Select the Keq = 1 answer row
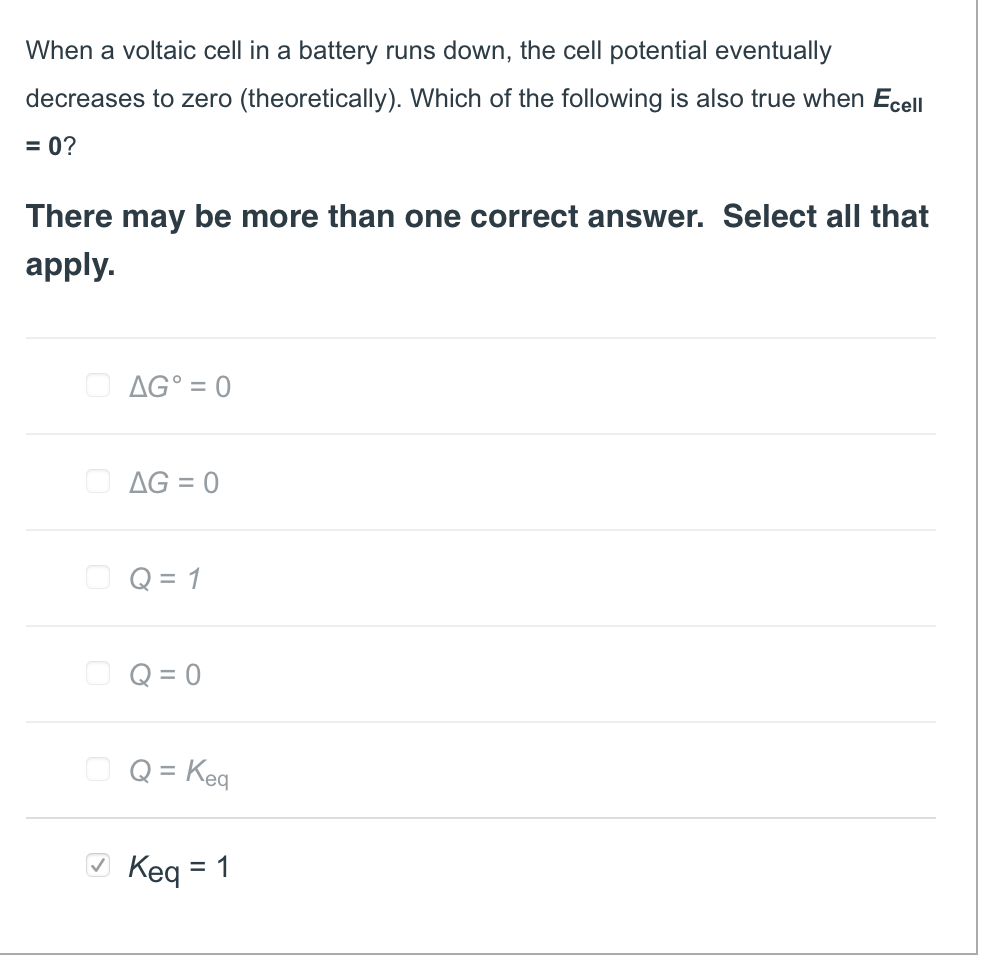Screen dimensions: 984x970 pos(480,867)
